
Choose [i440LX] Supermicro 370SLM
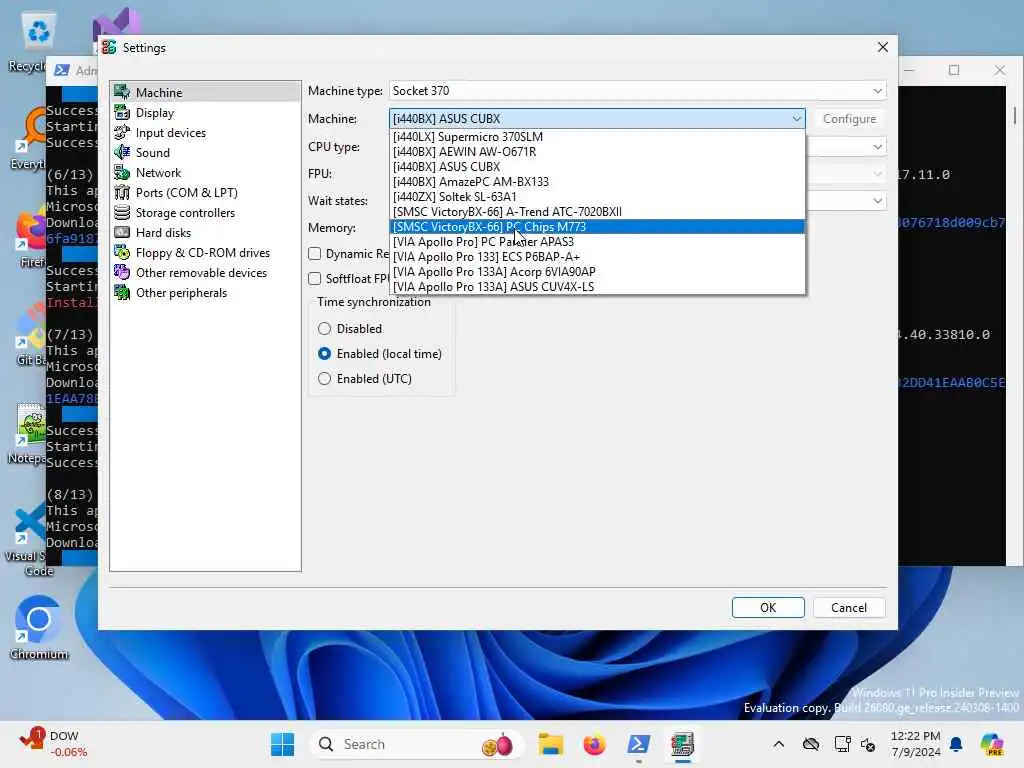point(598,136)
